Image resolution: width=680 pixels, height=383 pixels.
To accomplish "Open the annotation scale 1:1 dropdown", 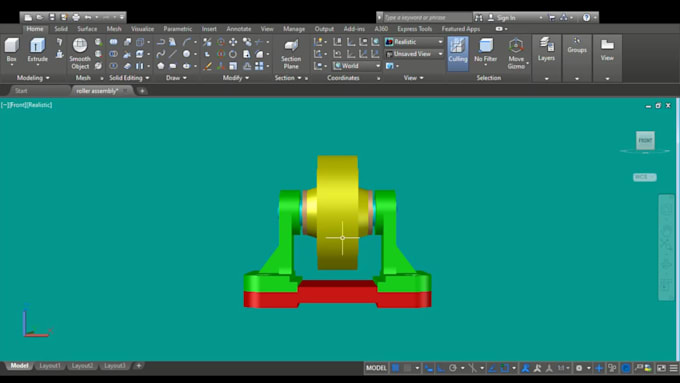I will coord(563,368).
